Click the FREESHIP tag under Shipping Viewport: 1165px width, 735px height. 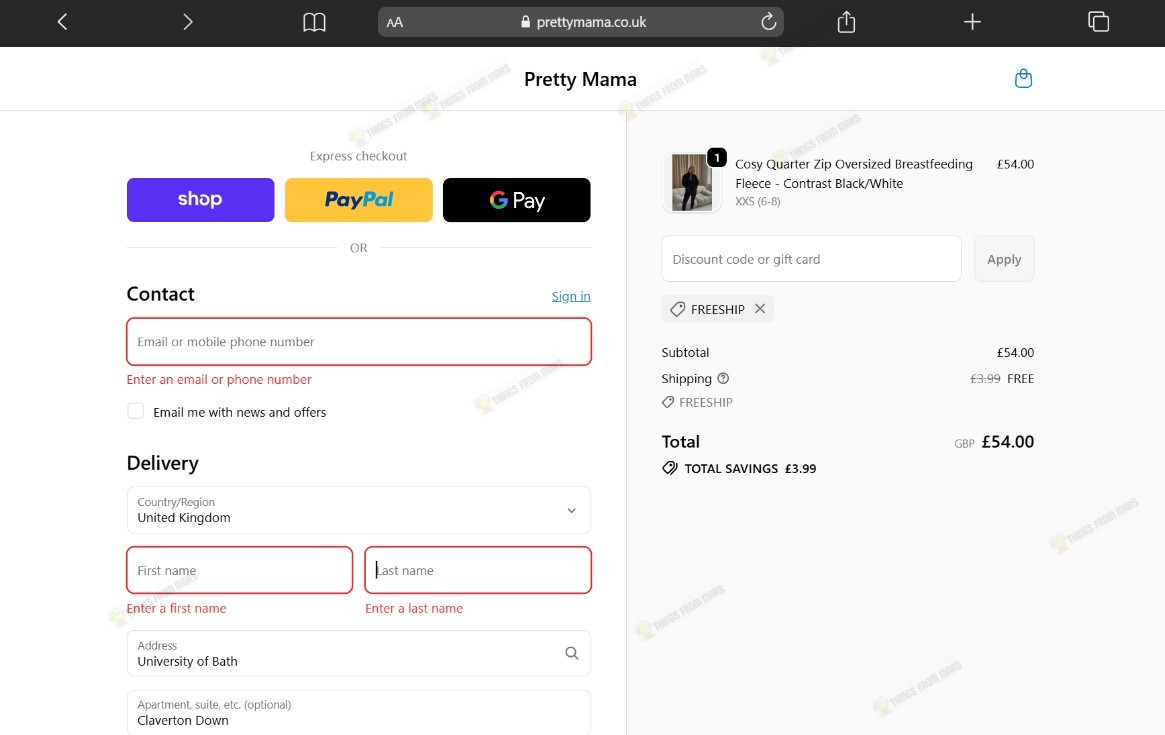pyautogui.click(x=697, y=402)
